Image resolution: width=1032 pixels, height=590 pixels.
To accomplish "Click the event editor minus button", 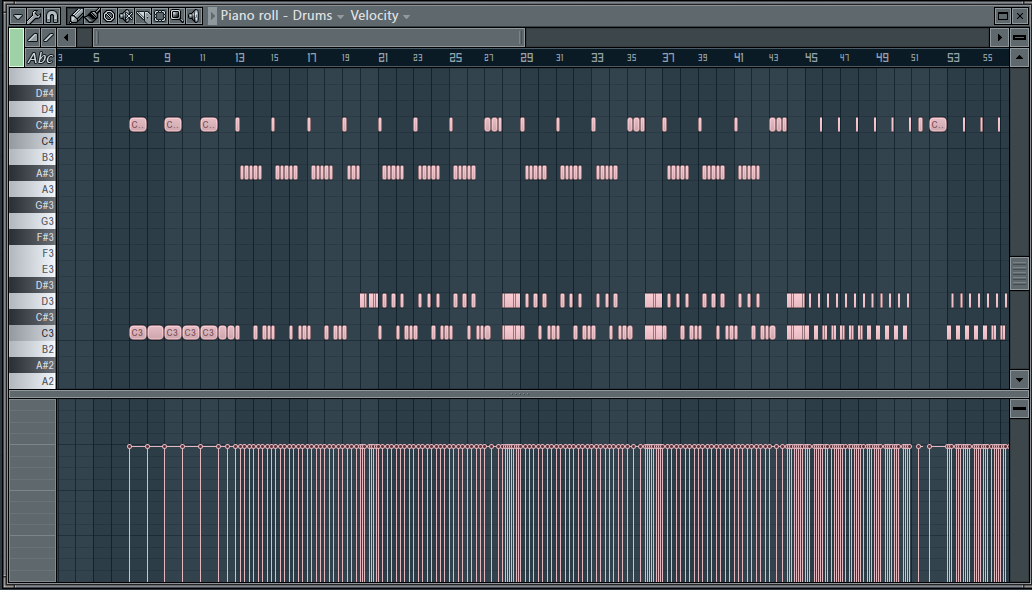I will point(1019,409).
